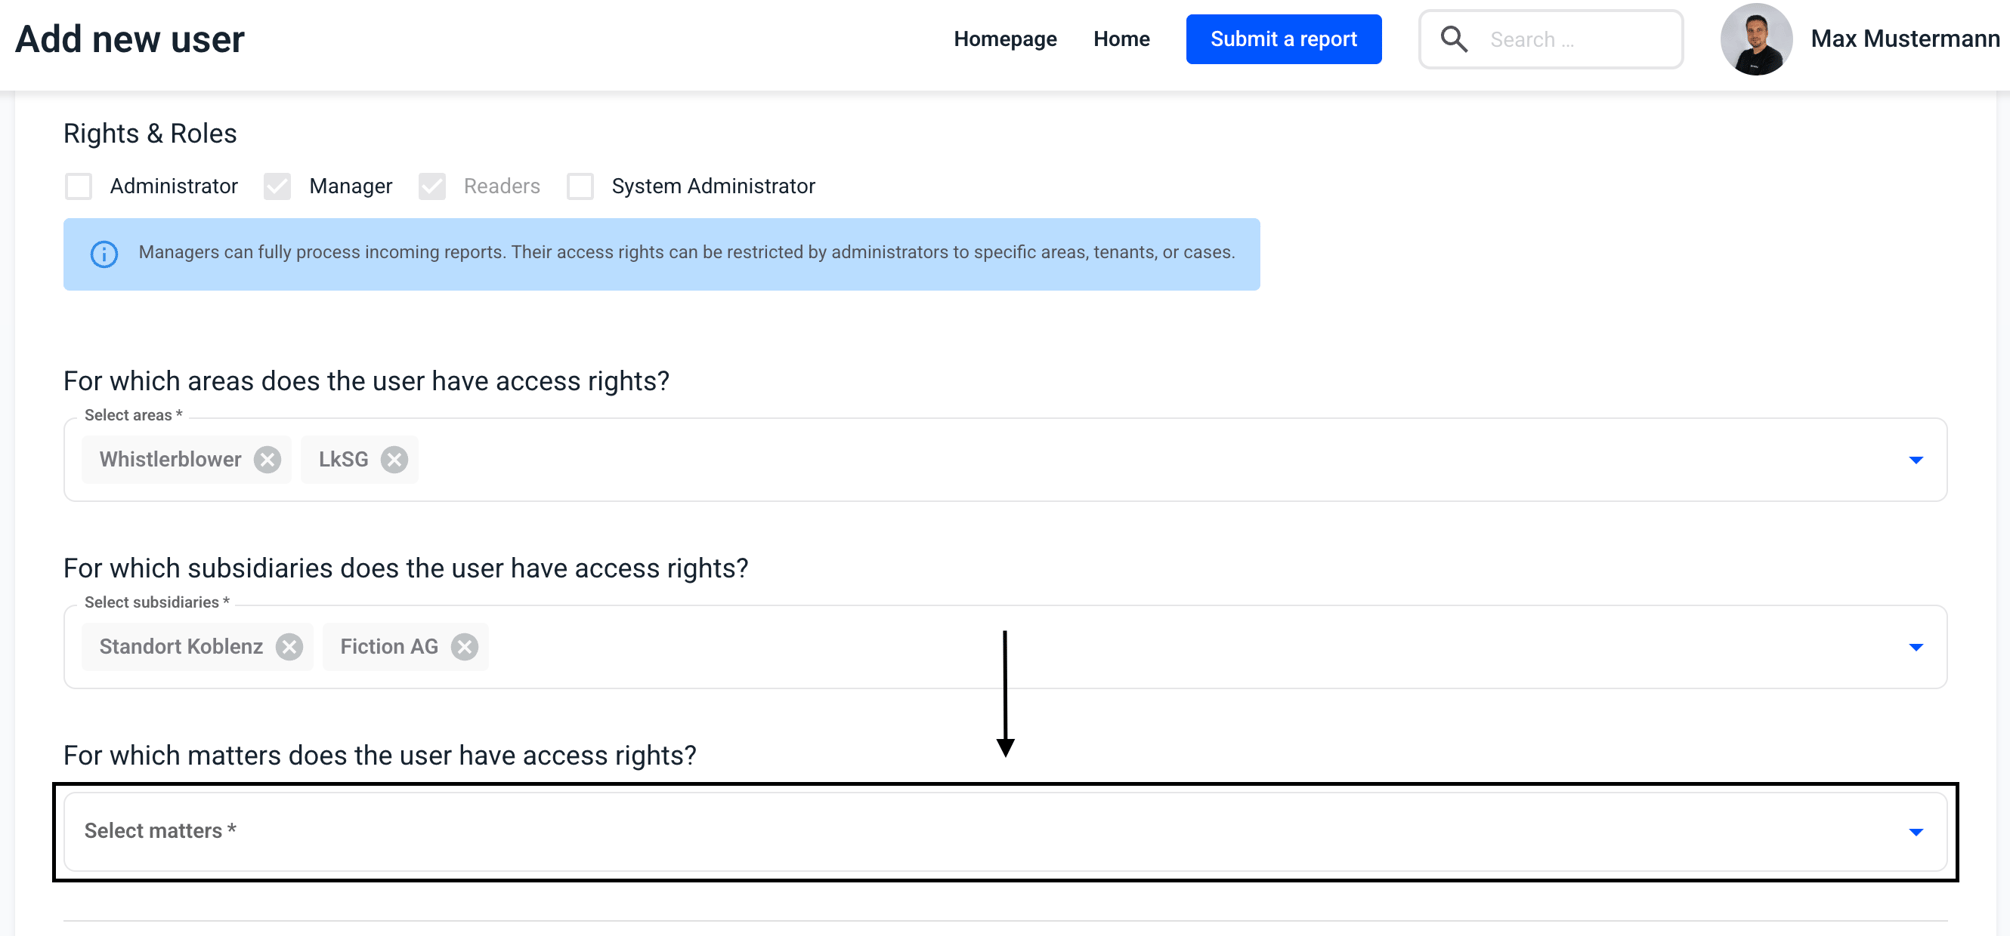
Task: Enable the System Administrator checkbox
Action: 580,187
